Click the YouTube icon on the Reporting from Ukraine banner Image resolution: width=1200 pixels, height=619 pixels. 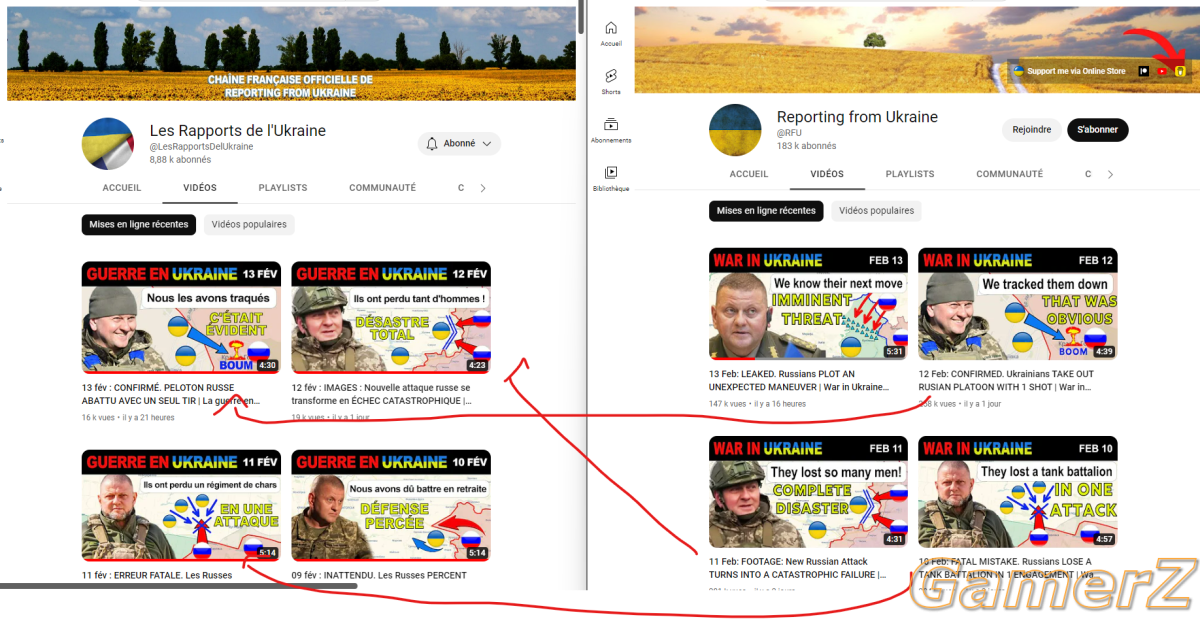click(1162, 71)
